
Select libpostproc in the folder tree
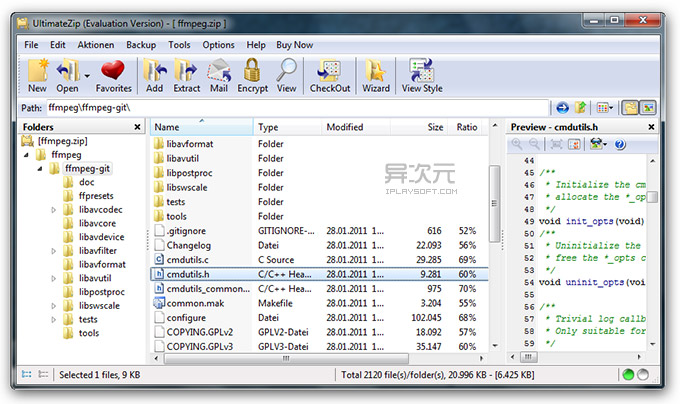click(x=101, y=292)
